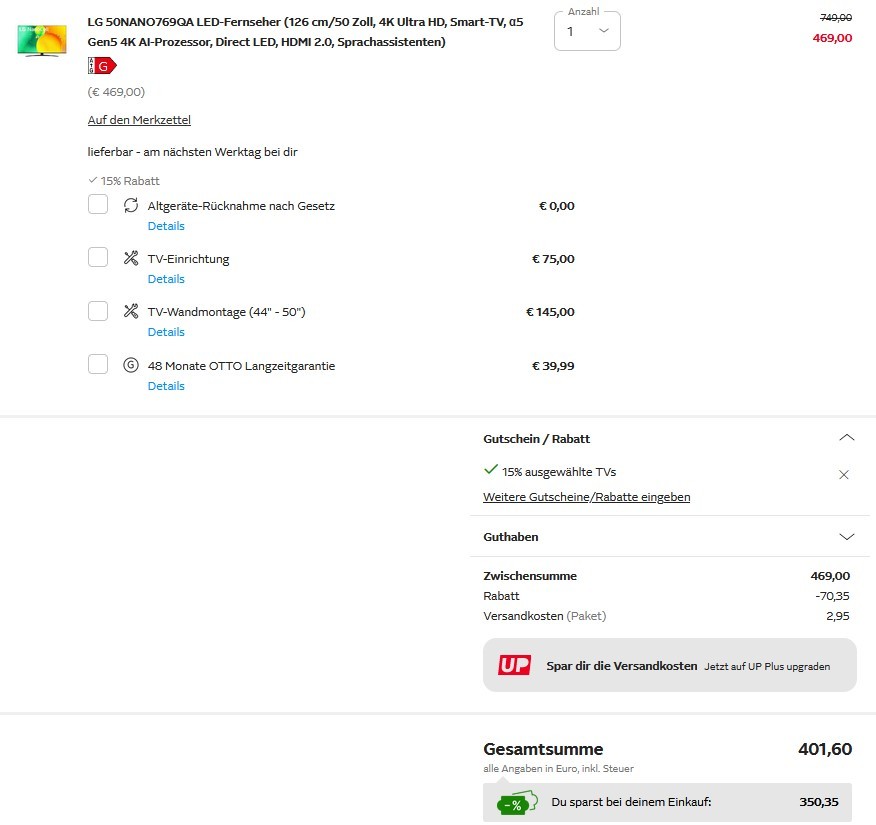The height and width of the screenshot is (825, 876).
Task: Click the guarantee G circle icon
Action: (131, 365)
